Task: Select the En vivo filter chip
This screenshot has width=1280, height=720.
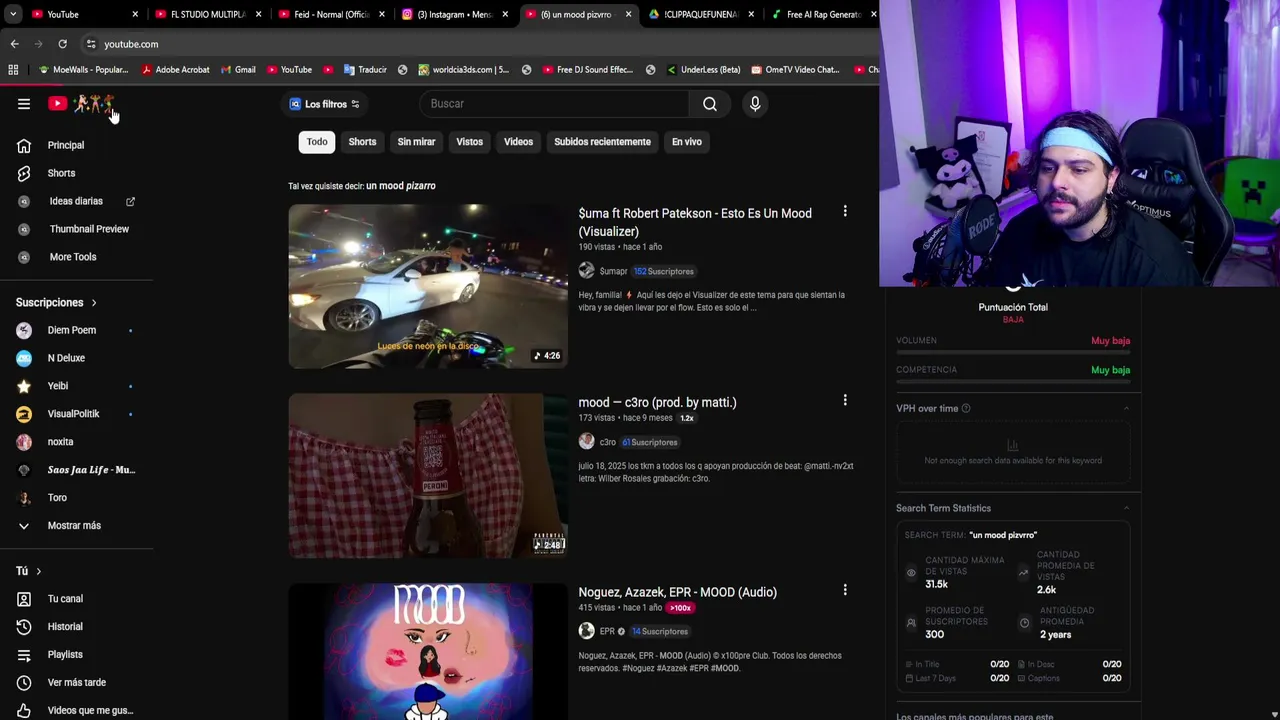Action: (x=686, y=142)
